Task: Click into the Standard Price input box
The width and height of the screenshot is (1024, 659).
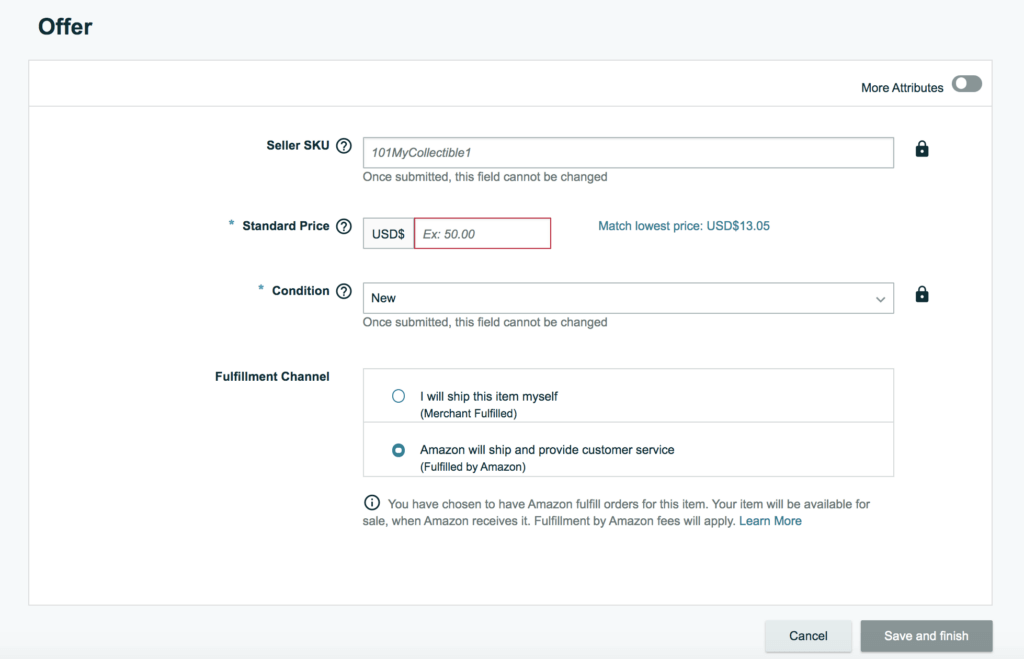Action: tap(482, 234)
